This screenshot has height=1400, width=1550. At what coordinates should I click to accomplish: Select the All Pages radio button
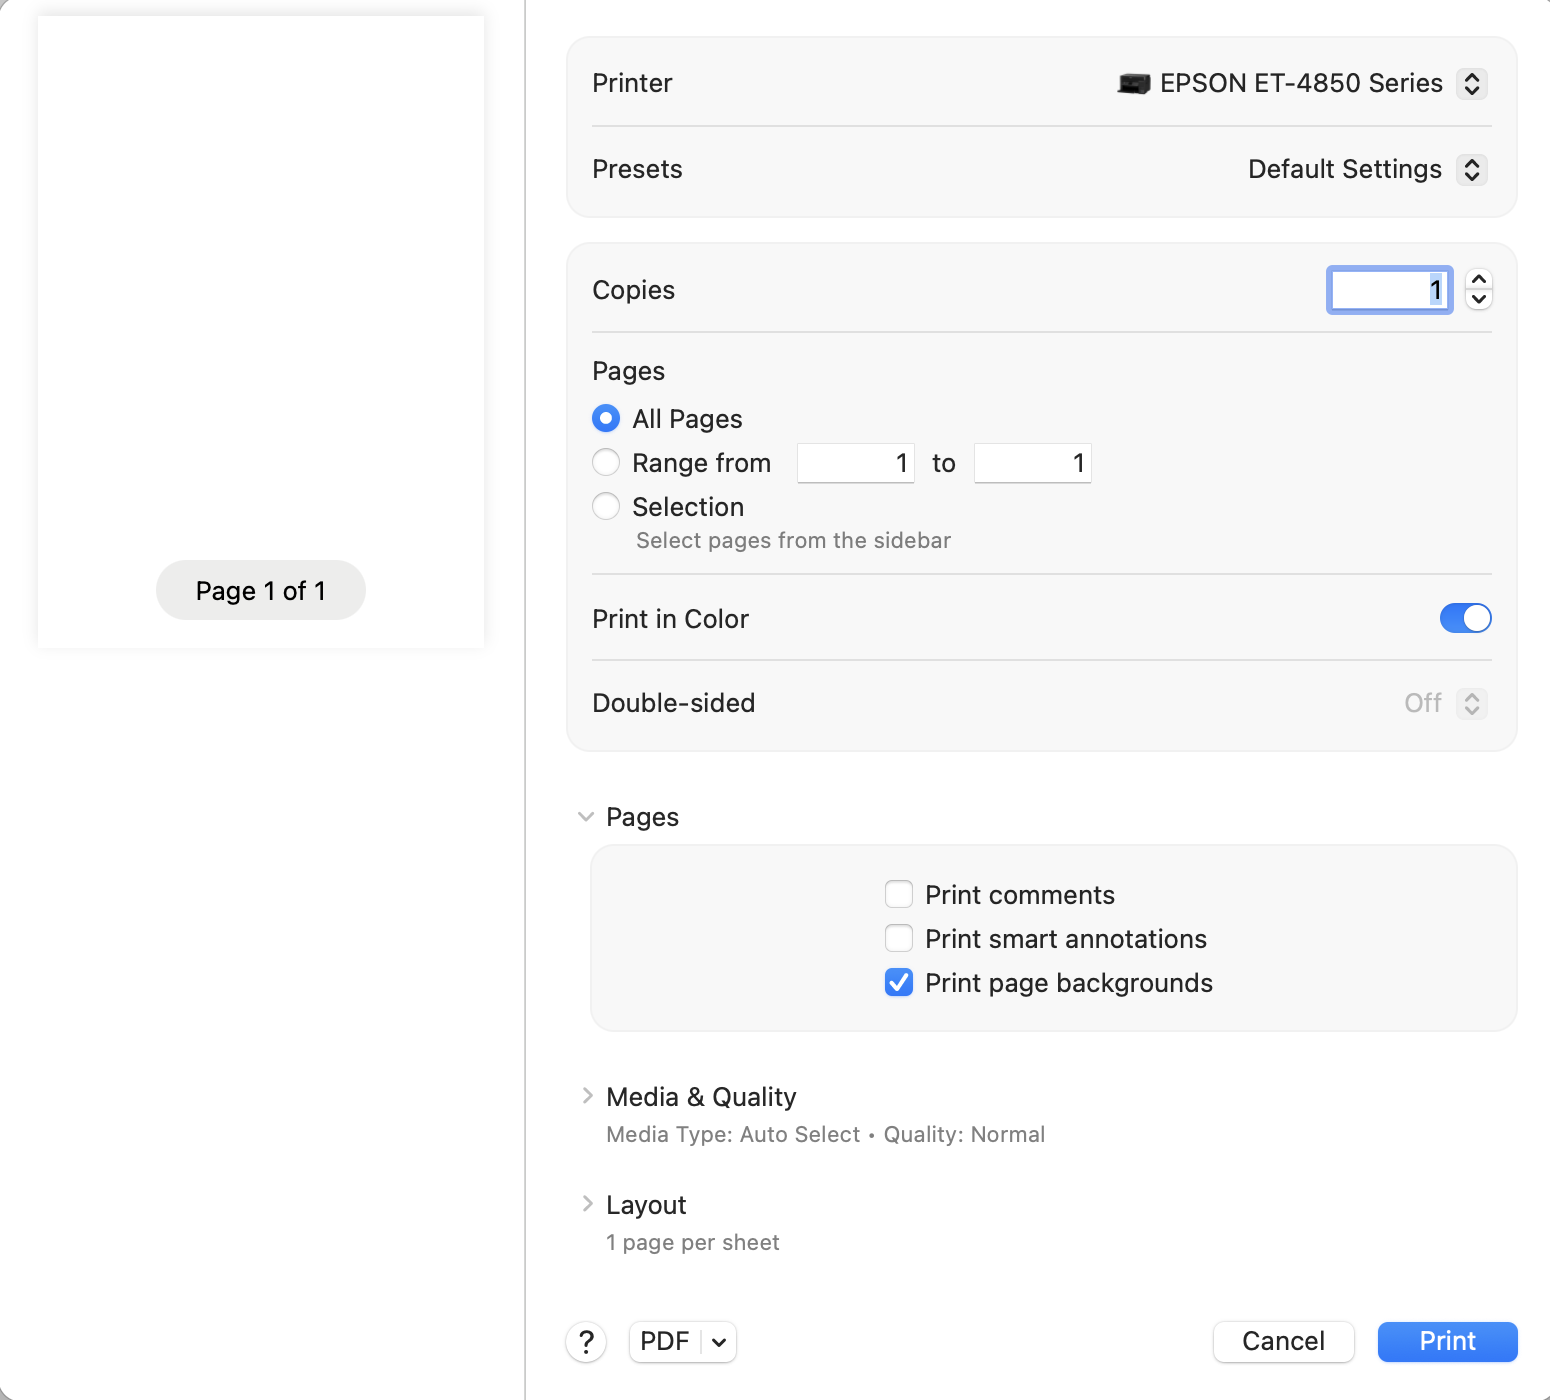point(606,418)
